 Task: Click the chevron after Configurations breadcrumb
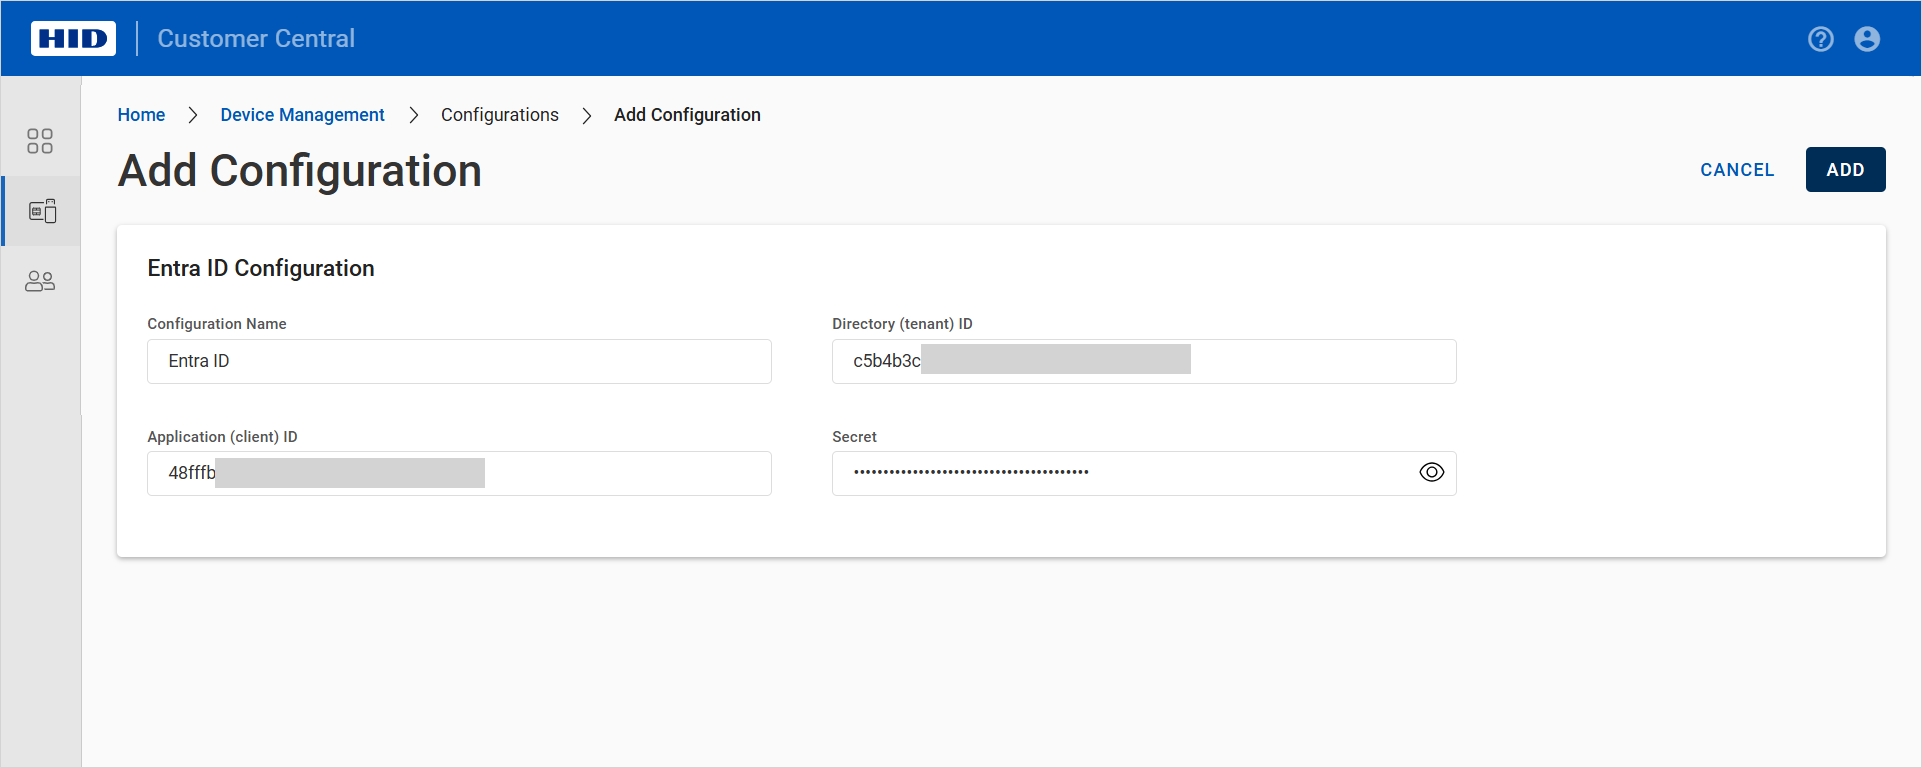(587, 115)
